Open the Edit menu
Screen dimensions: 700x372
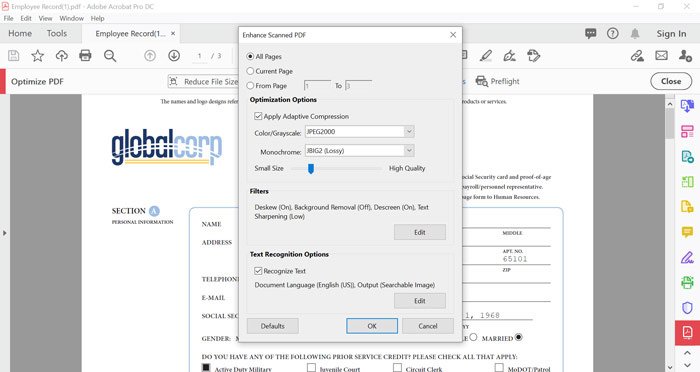coord(26,18)
